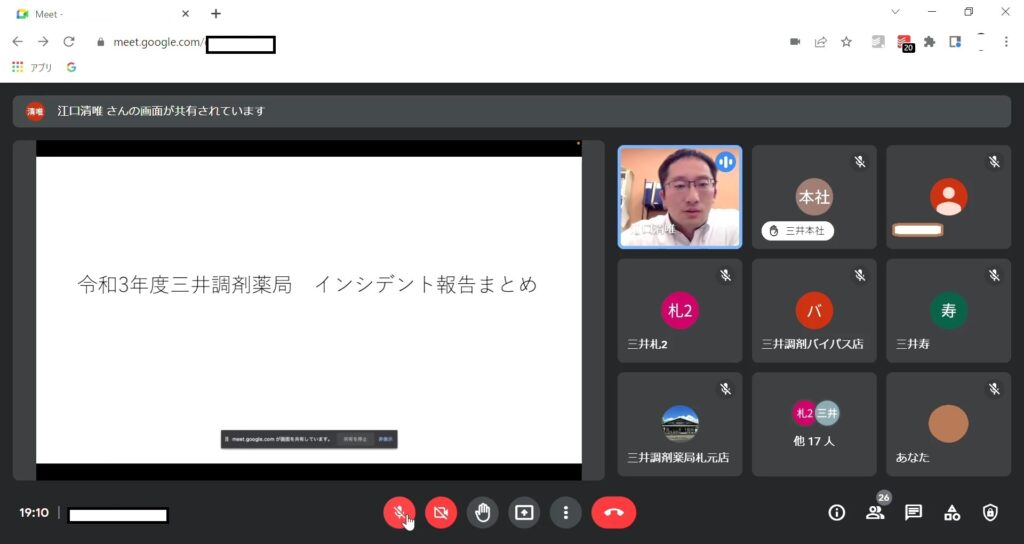
Task: Close the Meet browser tab
Action: coord(185,14)
